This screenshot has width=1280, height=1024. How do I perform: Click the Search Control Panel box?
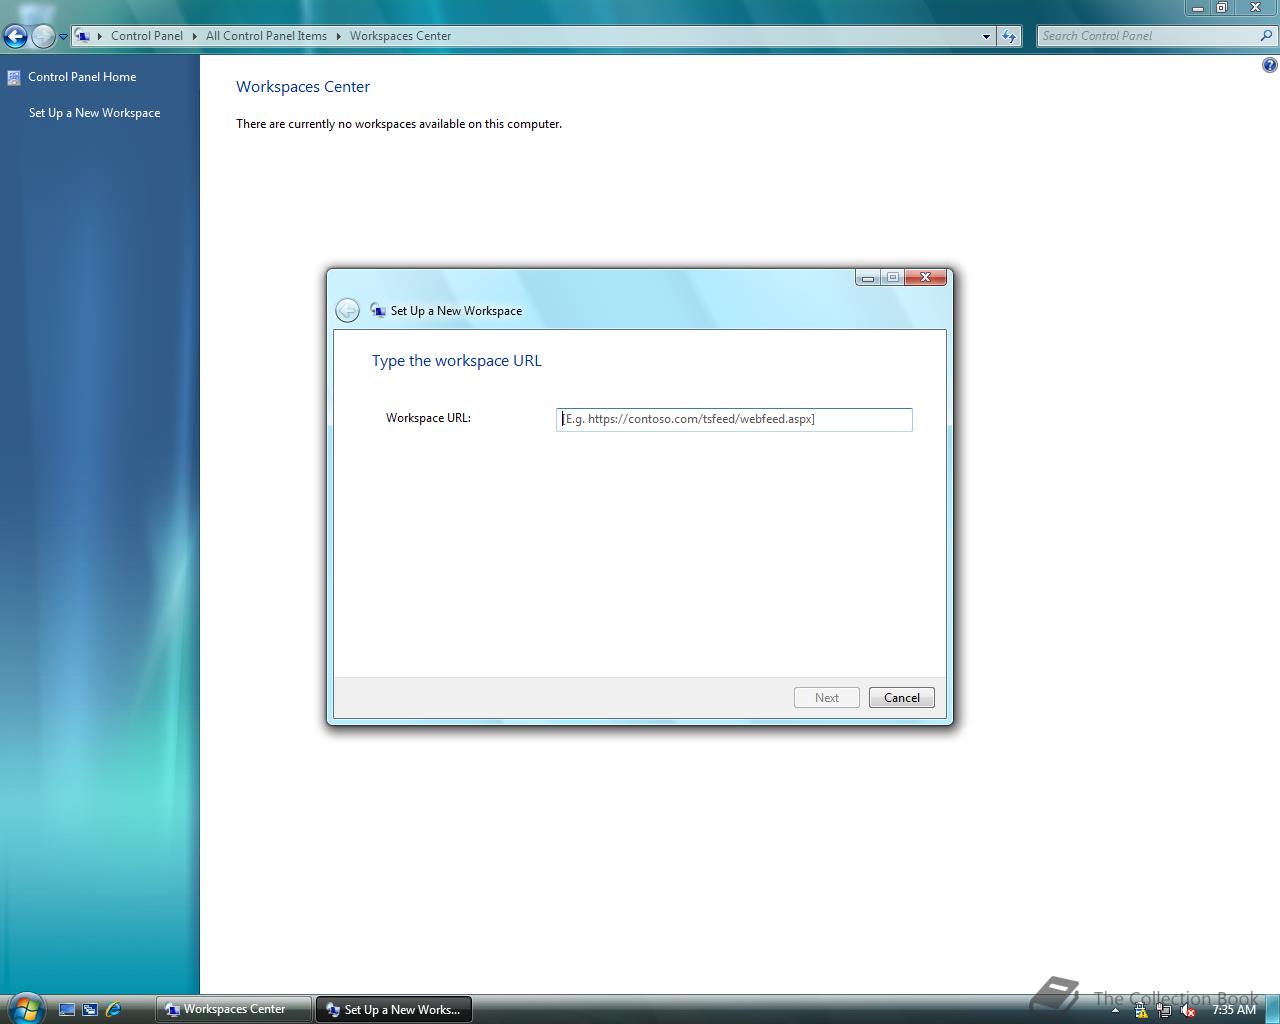pyautogui.click(x=1150, y=35)
